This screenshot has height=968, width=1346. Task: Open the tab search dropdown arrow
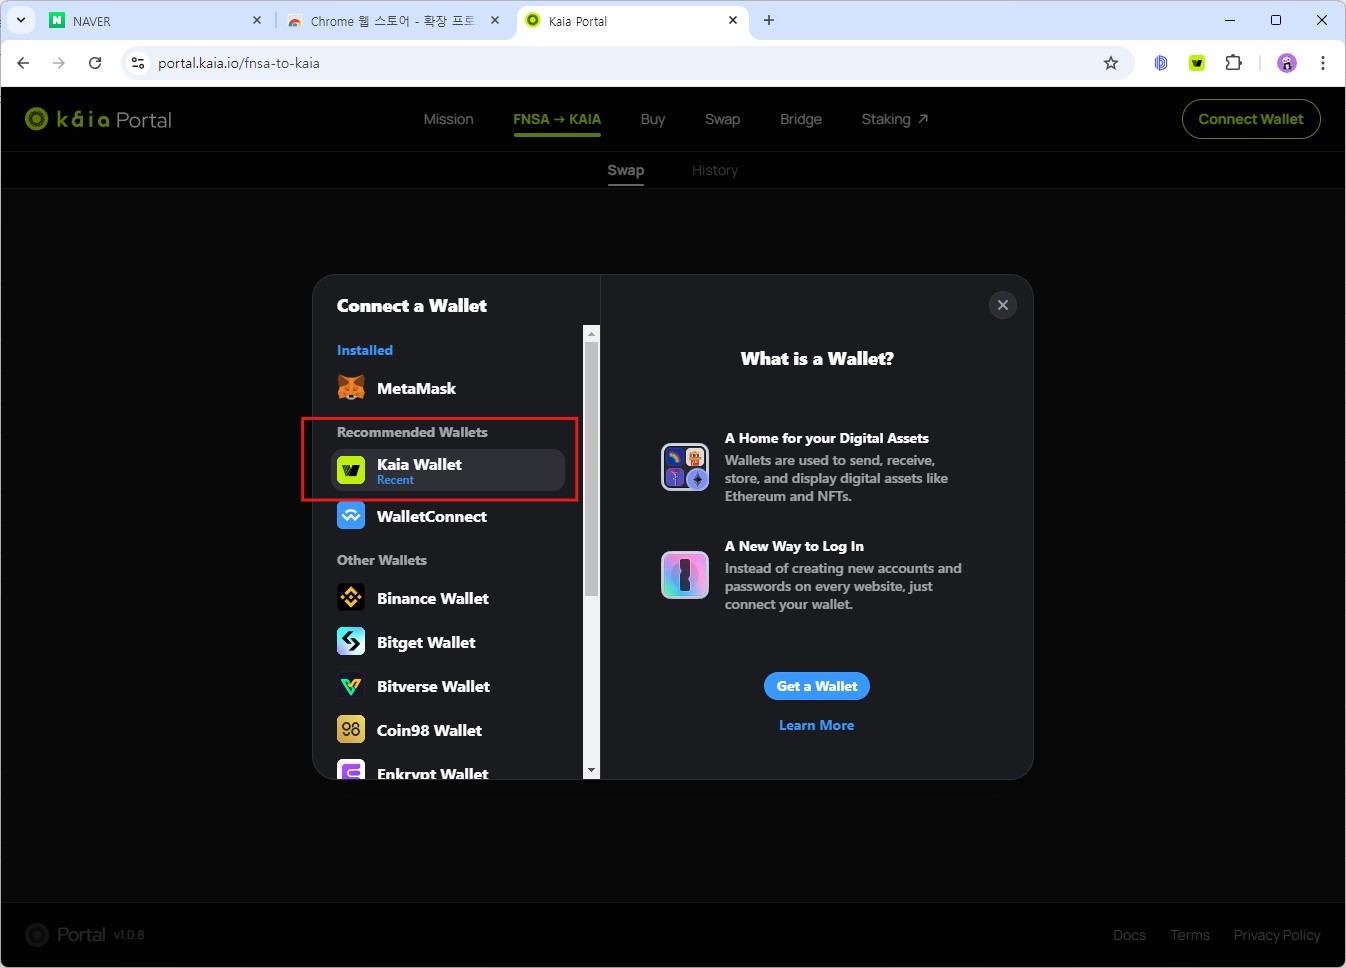pos(21,20)
